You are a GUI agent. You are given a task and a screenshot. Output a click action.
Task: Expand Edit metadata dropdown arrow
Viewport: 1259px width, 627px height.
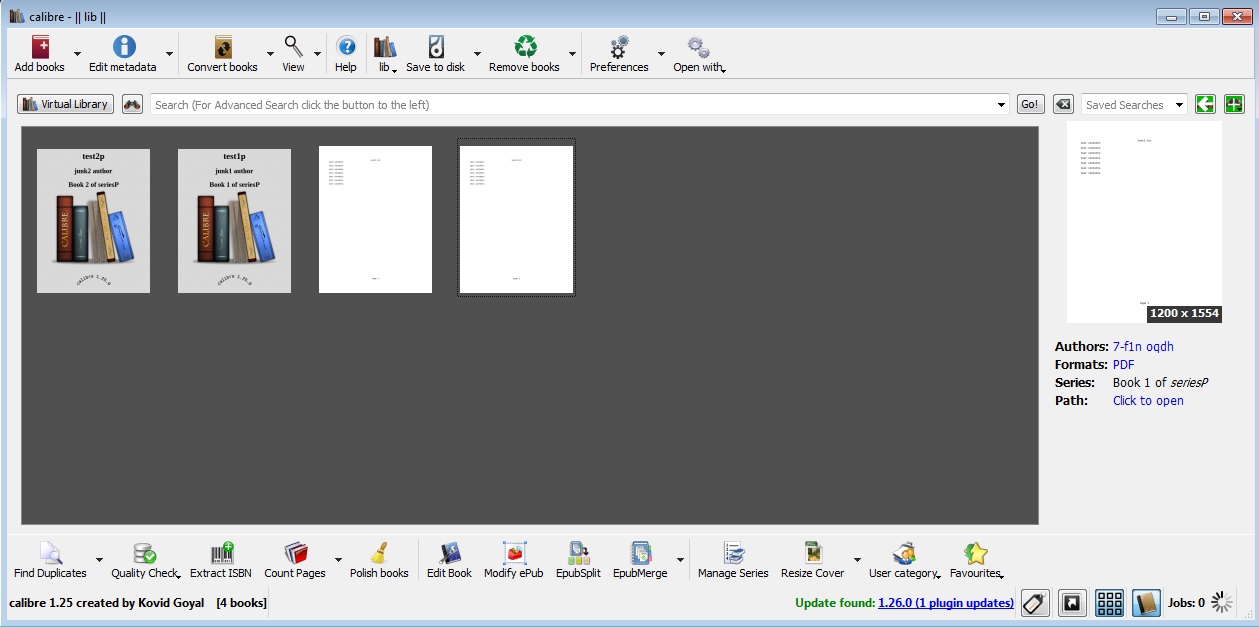(x=169, y=54)
